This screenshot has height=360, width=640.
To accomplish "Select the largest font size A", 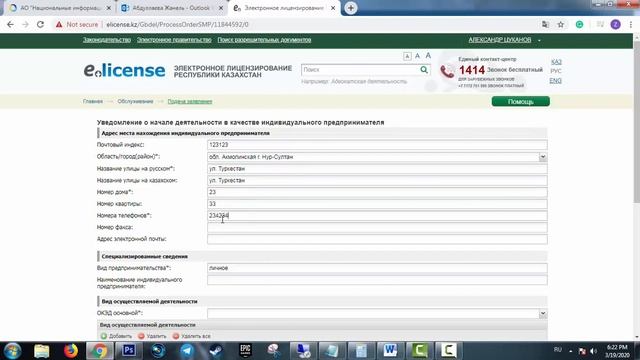I will coord(428,55).
